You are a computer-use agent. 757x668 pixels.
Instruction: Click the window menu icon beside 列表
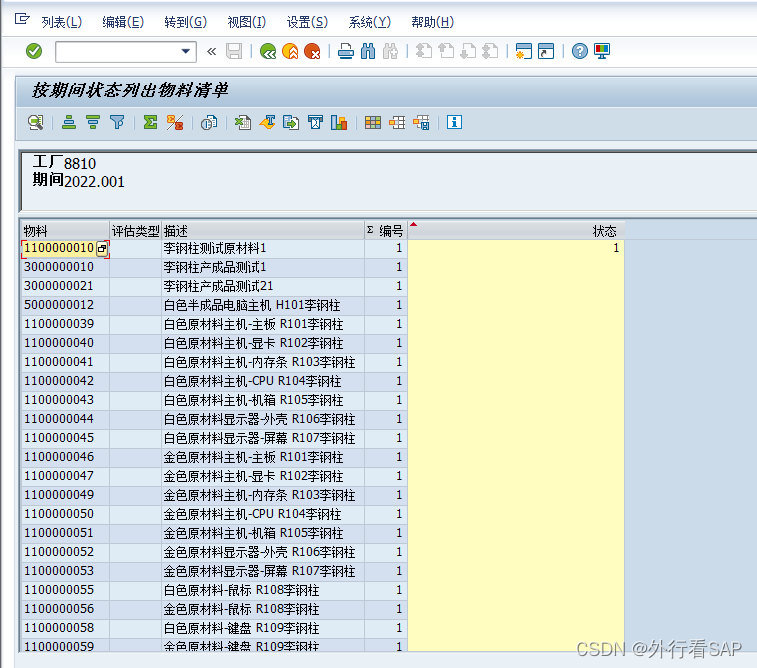coord(22,19)
